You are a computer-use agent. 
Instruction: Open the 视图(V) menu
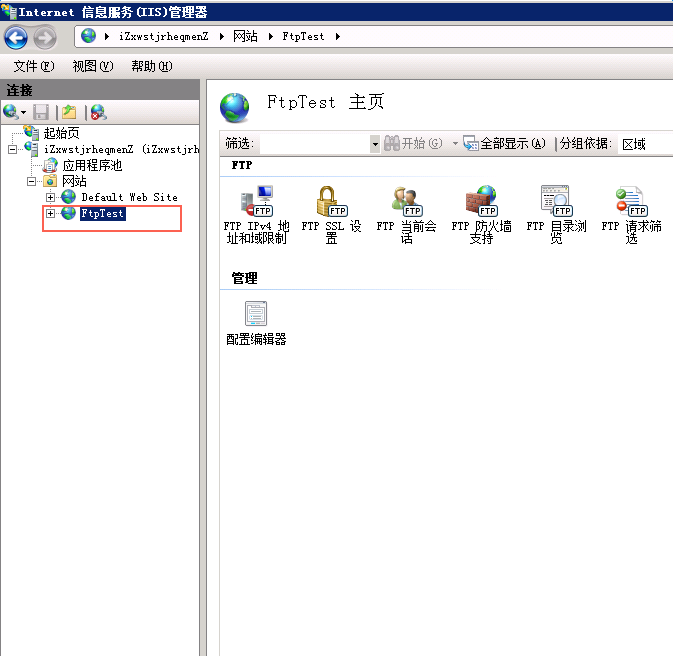point(93,66)
